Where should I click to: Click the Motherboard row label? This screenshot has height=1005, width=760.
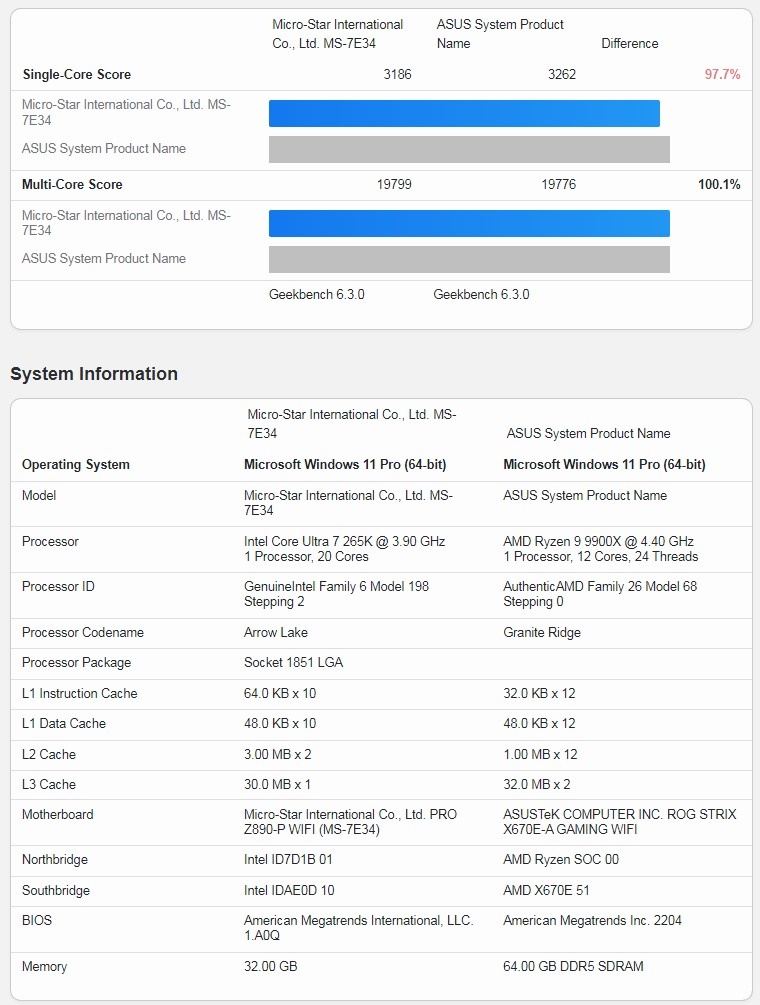click(x=58, y=815)
